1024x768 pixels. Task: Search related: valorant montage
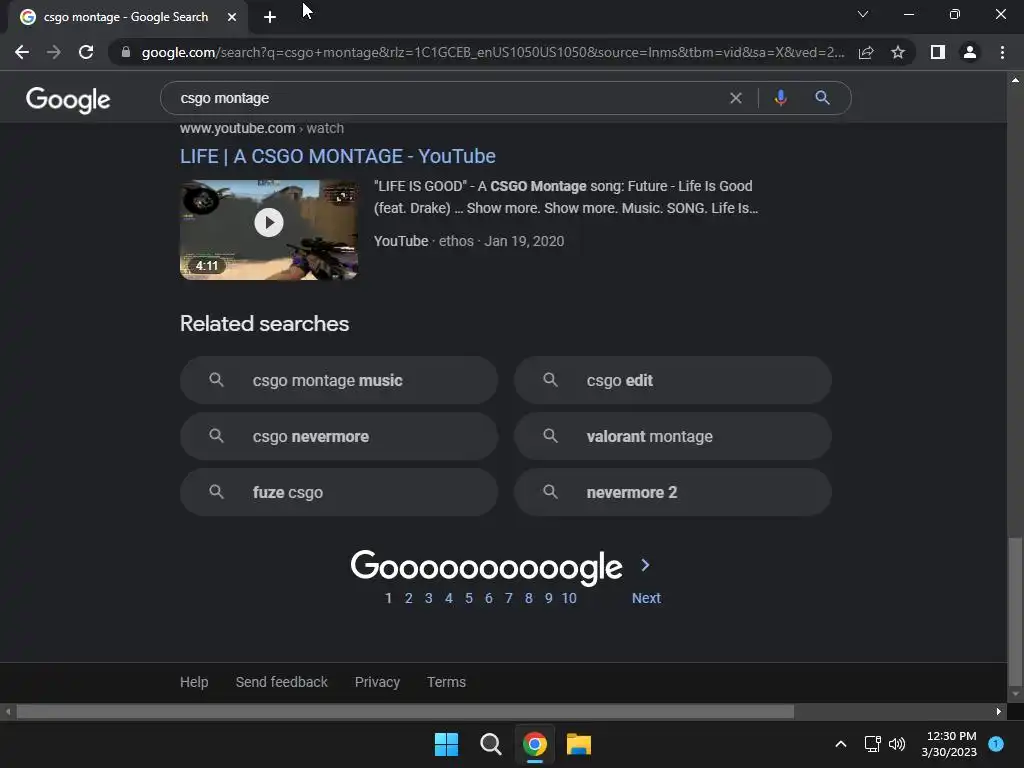(673, 436)
